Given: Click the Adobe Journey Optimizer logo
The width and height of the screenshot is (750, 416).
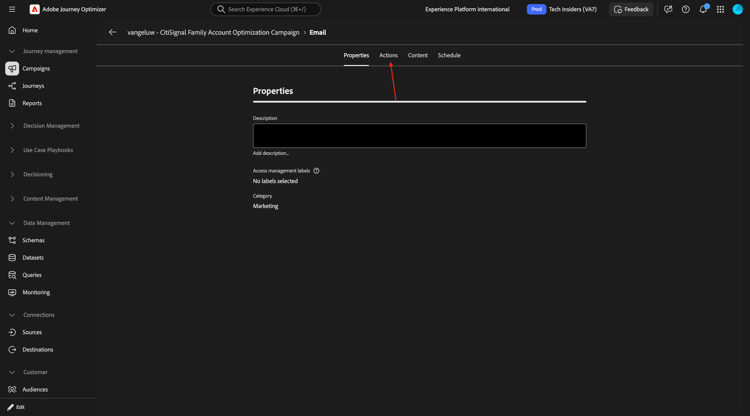Looking at the screenshot, I should 34,9.
